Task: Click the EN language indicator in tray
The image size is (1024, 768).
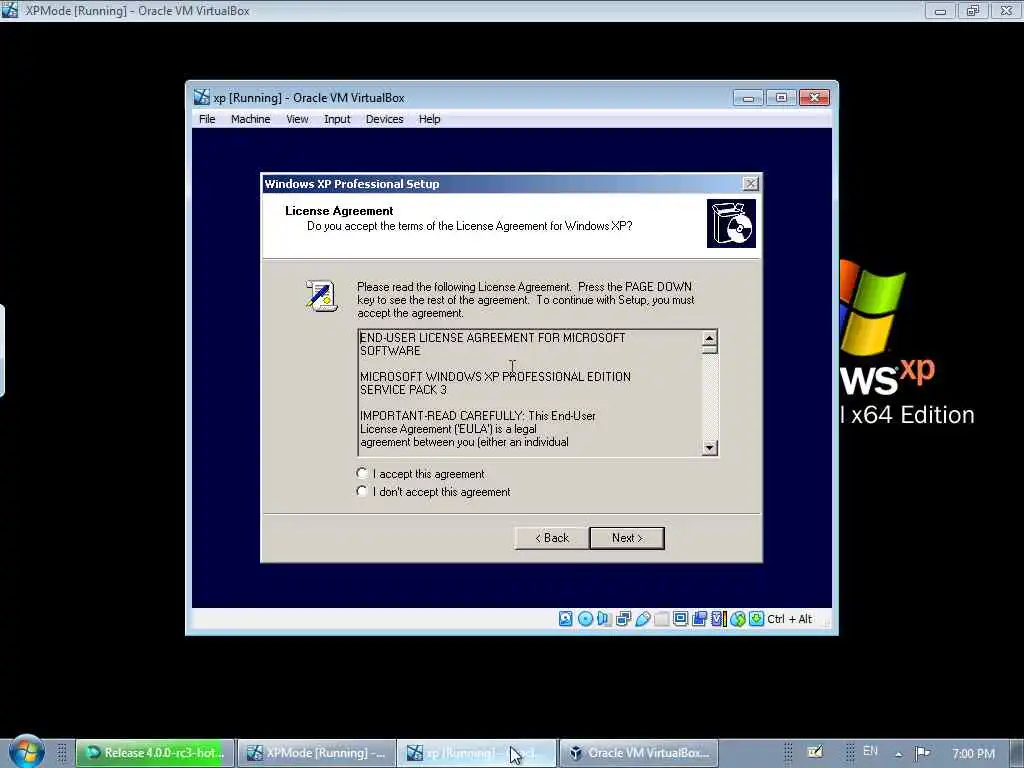Action: [x=870, y=751]
